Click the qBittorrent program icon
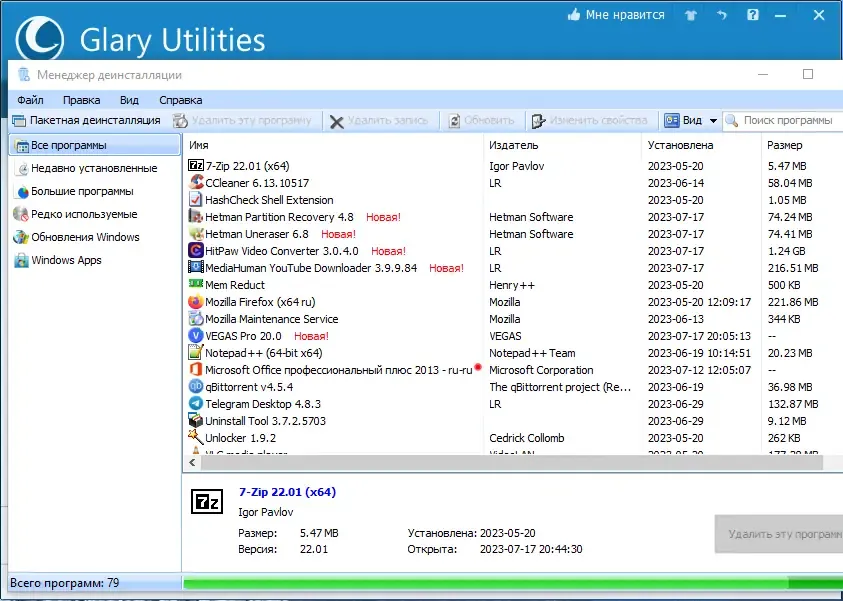The width and height of the screenshot is (843, 601). tap(196, 387)
